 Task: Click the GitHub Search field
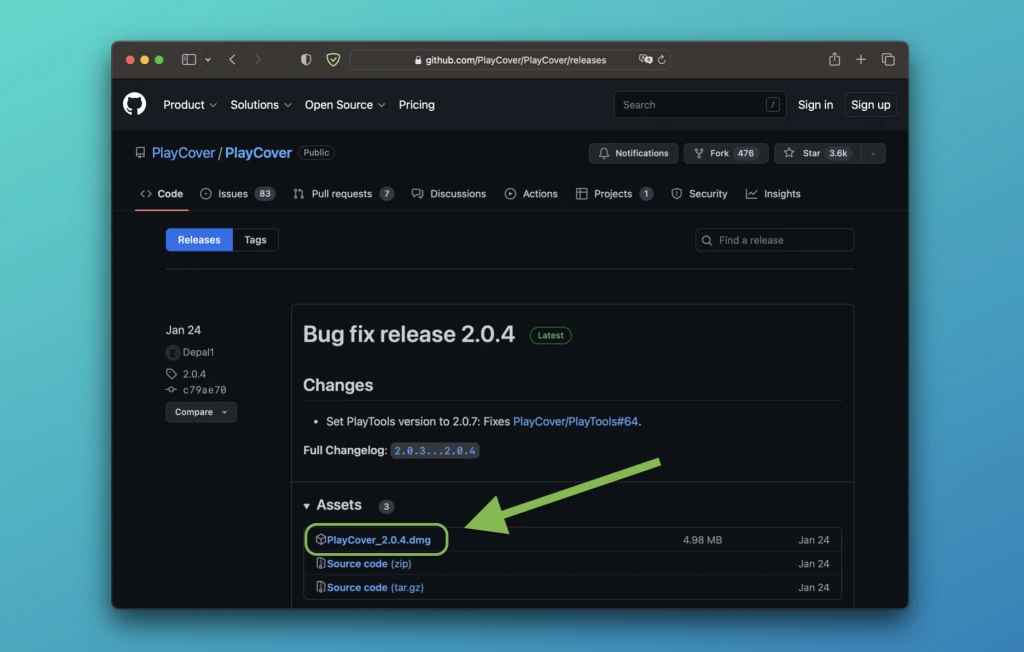[x=699, y=105]
